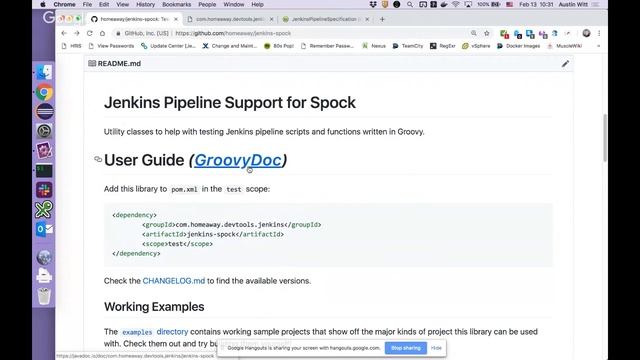Close the homeaway/jenkins-spock tab
The height and width of the screenshot is (360, 640).
click(176, 19)
